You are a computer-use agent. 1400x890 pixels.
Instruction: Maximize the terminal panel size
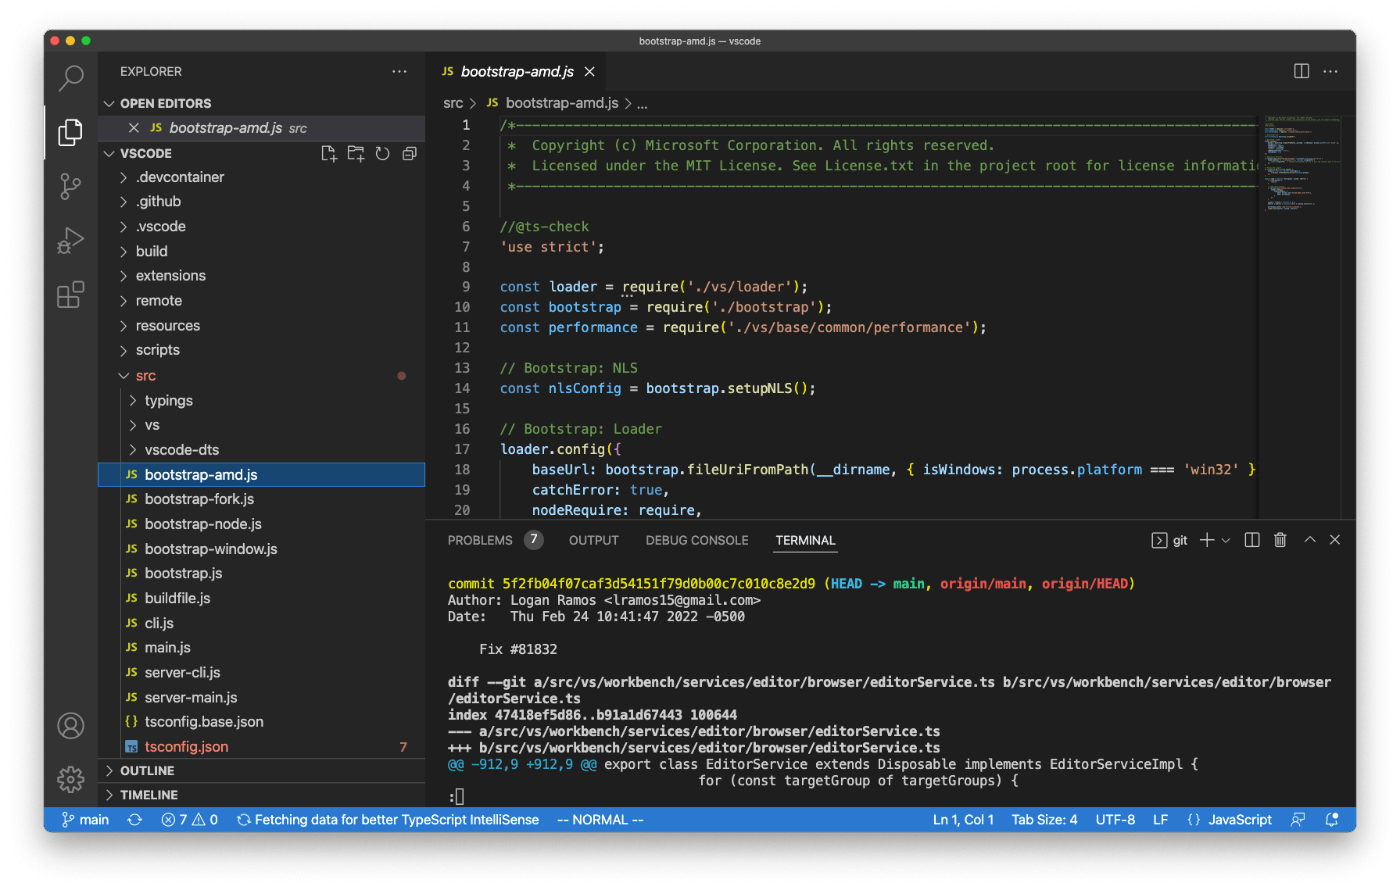1309,540
